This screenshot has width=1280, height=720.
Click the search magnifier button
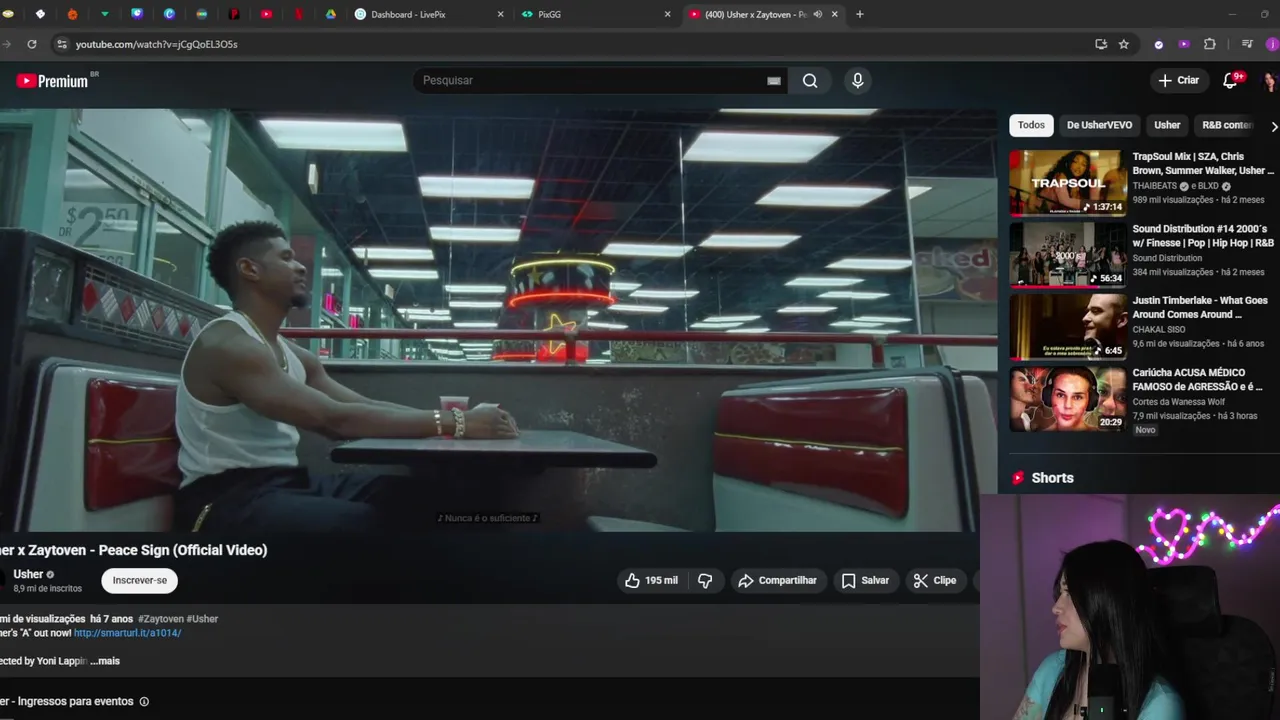pyautogui.click(x=810, y=81)
